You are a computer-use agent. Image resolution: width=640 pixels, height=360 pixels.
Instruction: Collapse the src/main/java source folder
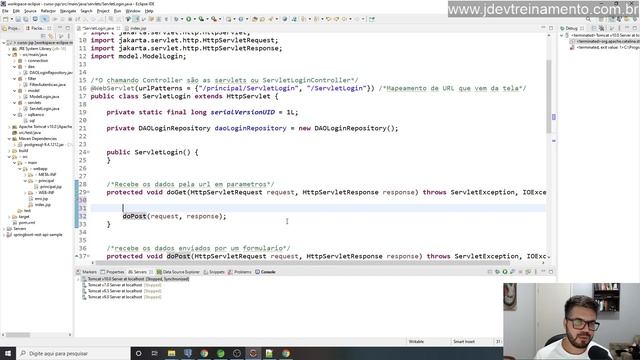point(9,55)
